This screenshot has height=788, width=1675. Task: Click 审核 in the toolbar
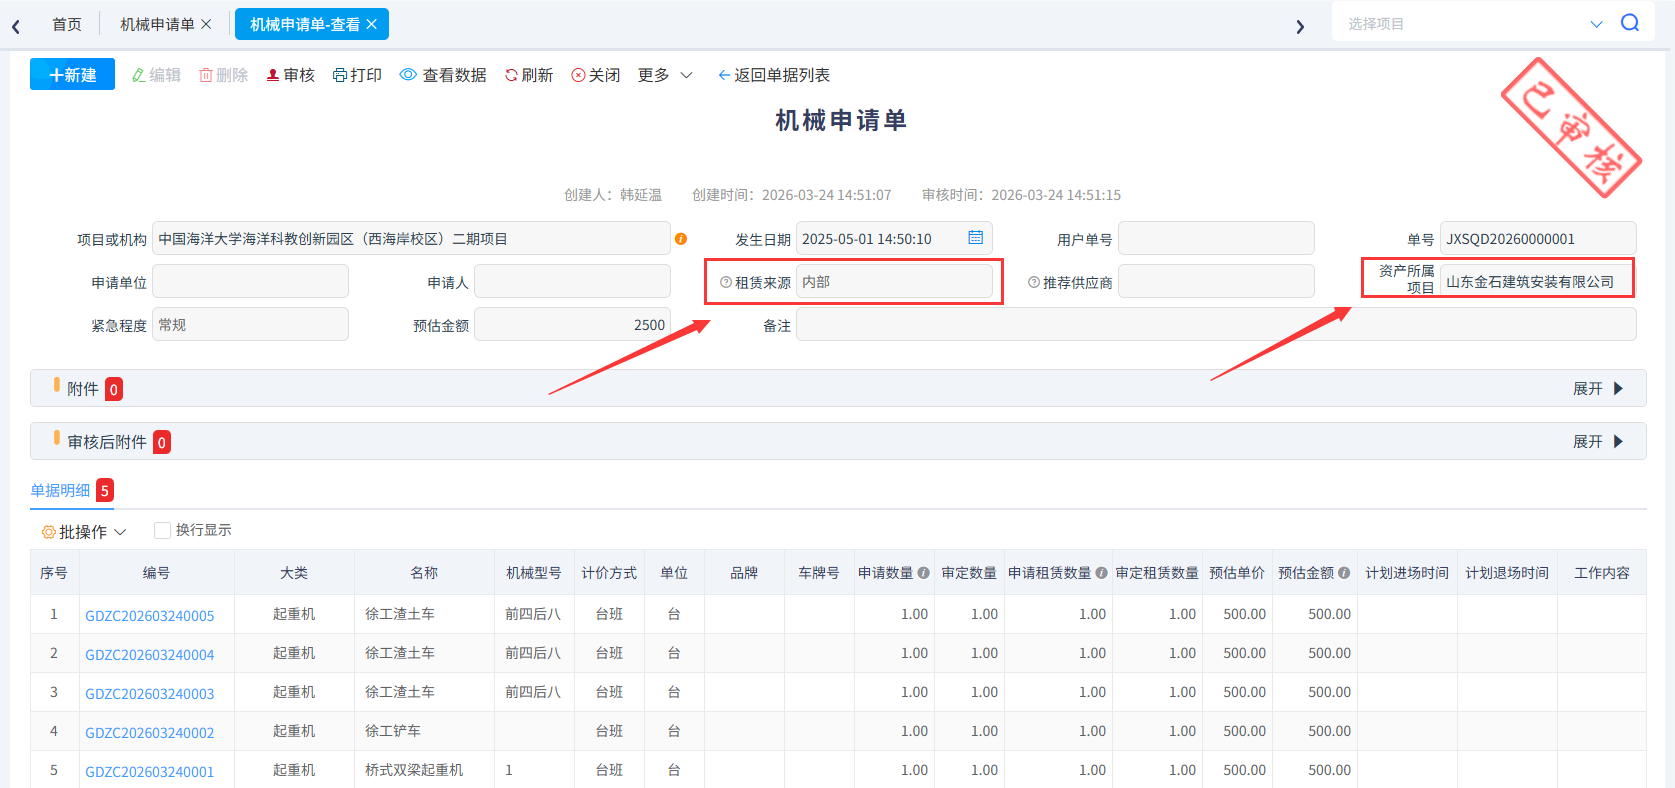coord(290,75)
